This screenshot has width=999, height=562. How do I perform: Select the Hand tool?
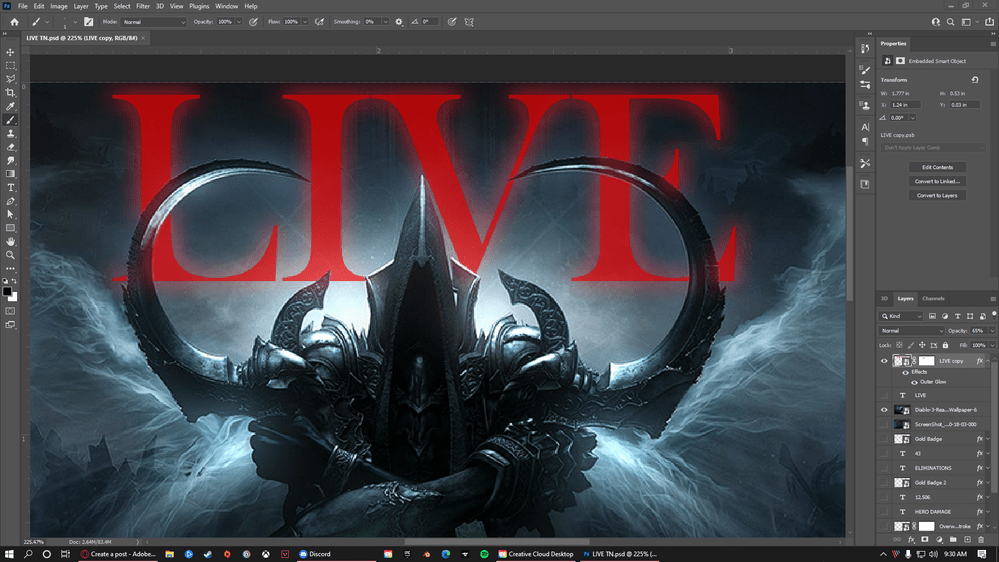(11, 241)
